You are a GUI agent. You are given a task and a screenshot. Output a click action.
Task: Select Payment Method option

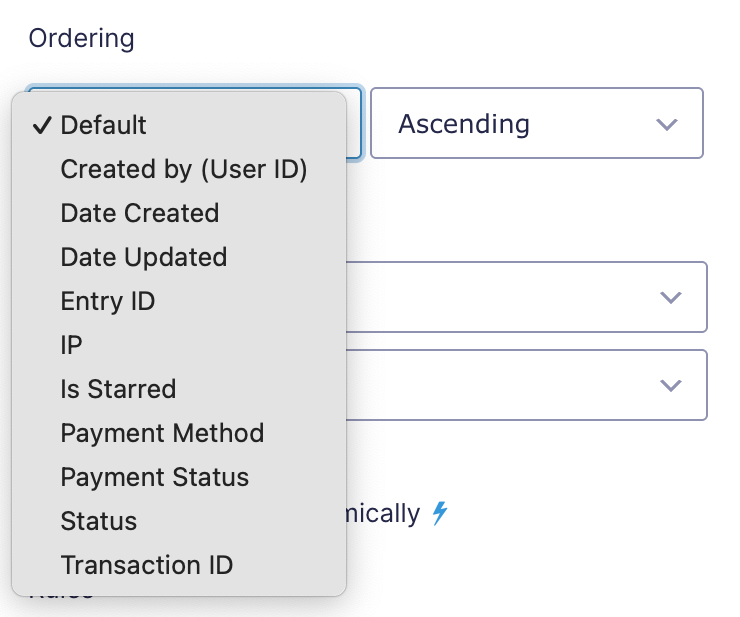[179, 433]
